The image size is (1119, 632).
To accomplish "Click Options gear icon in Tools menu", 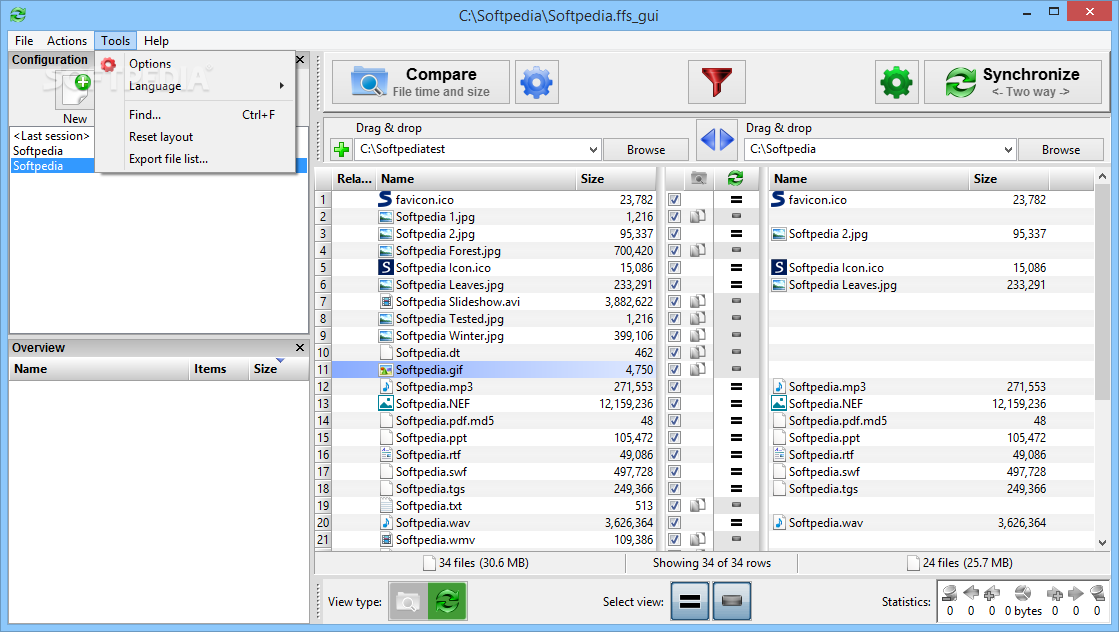I will (108, 64).
